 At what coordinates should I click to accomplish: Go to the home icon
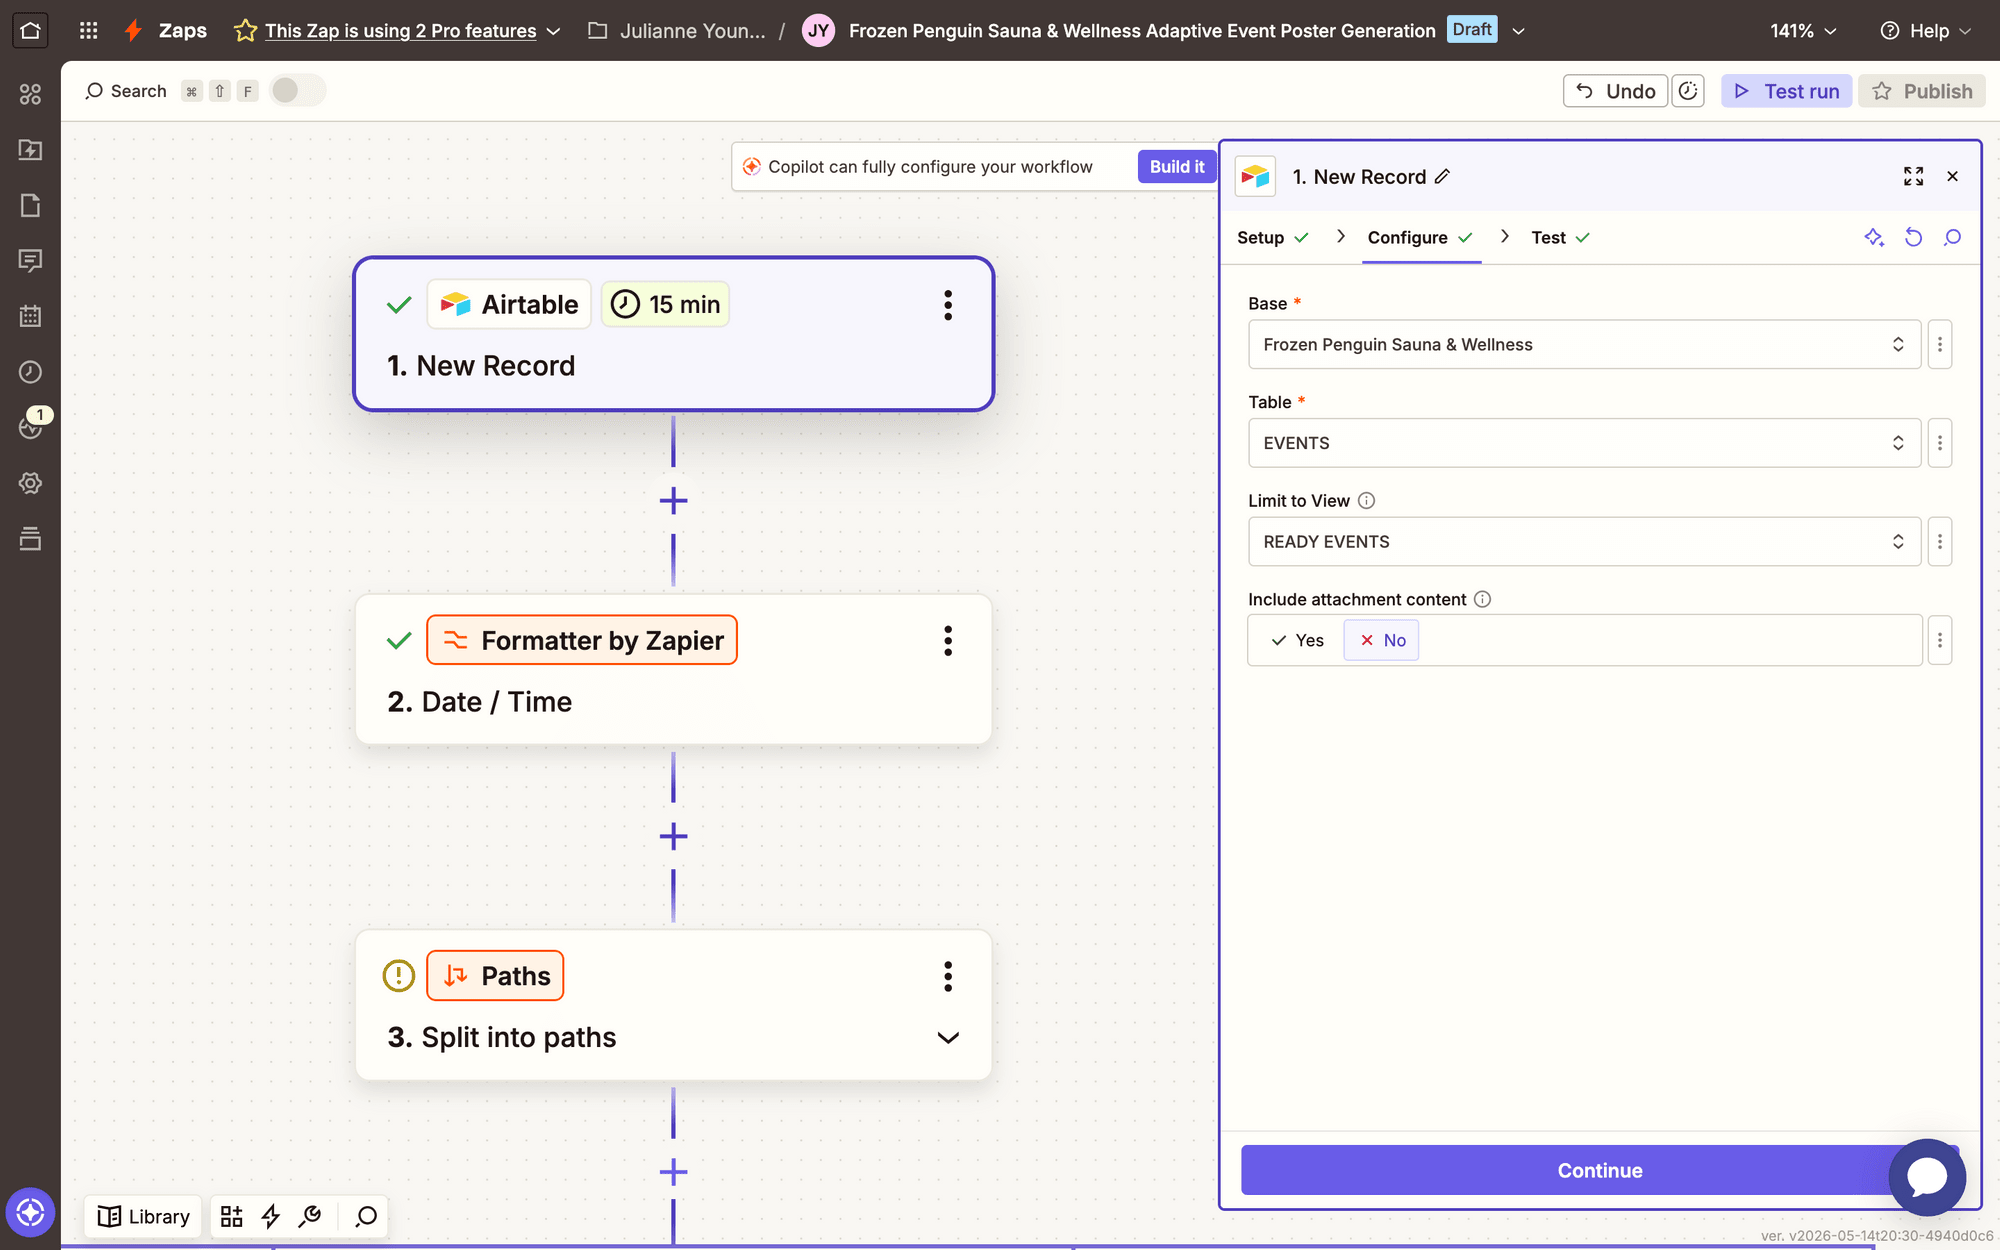(x=30, y=30)
